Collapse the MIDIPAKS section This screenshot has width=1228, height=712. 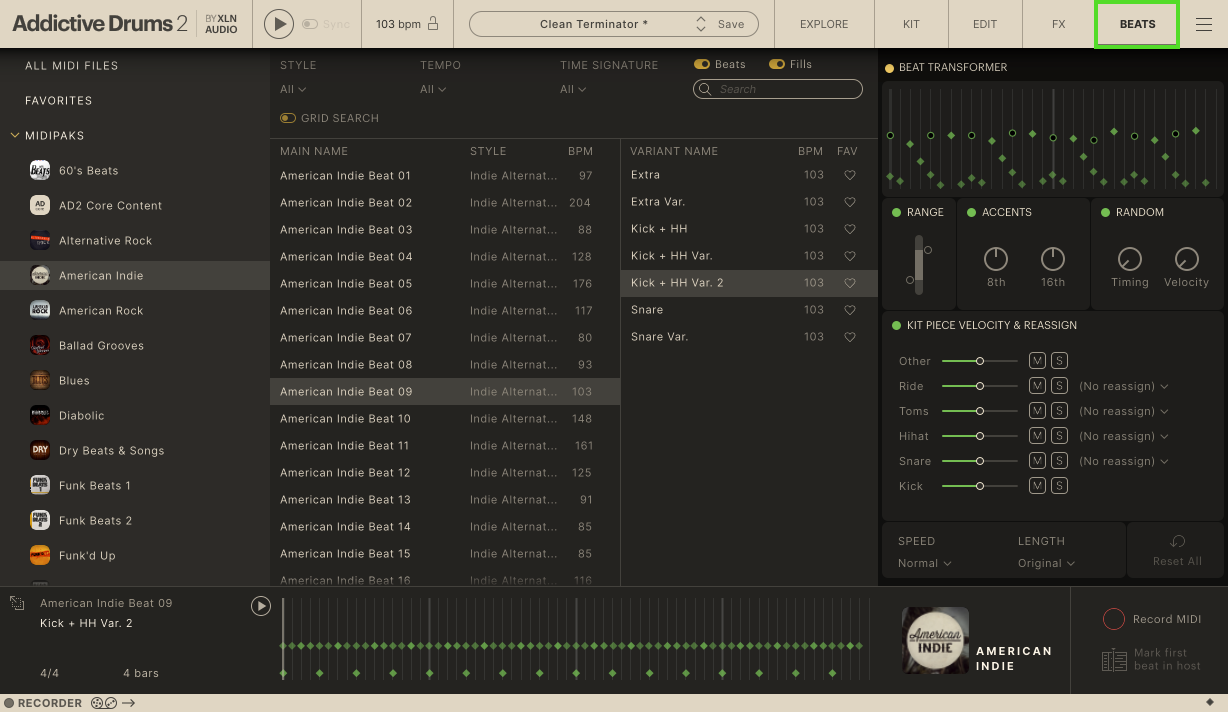pyautogui.click(x=15, y=135)
